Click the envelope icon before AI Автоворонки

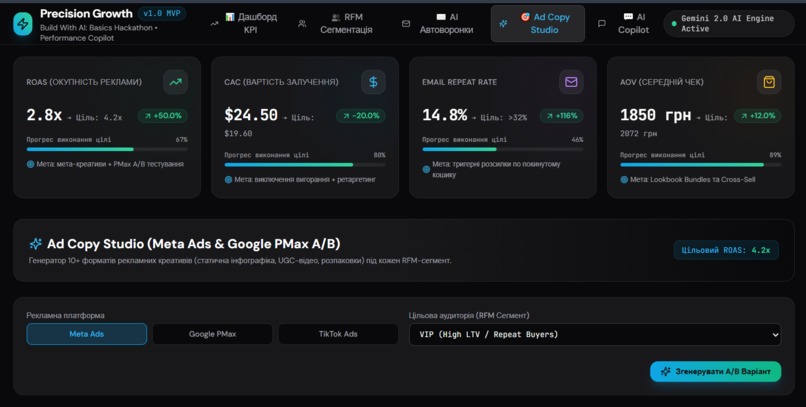pyautogui.click(x=406, y=24)
